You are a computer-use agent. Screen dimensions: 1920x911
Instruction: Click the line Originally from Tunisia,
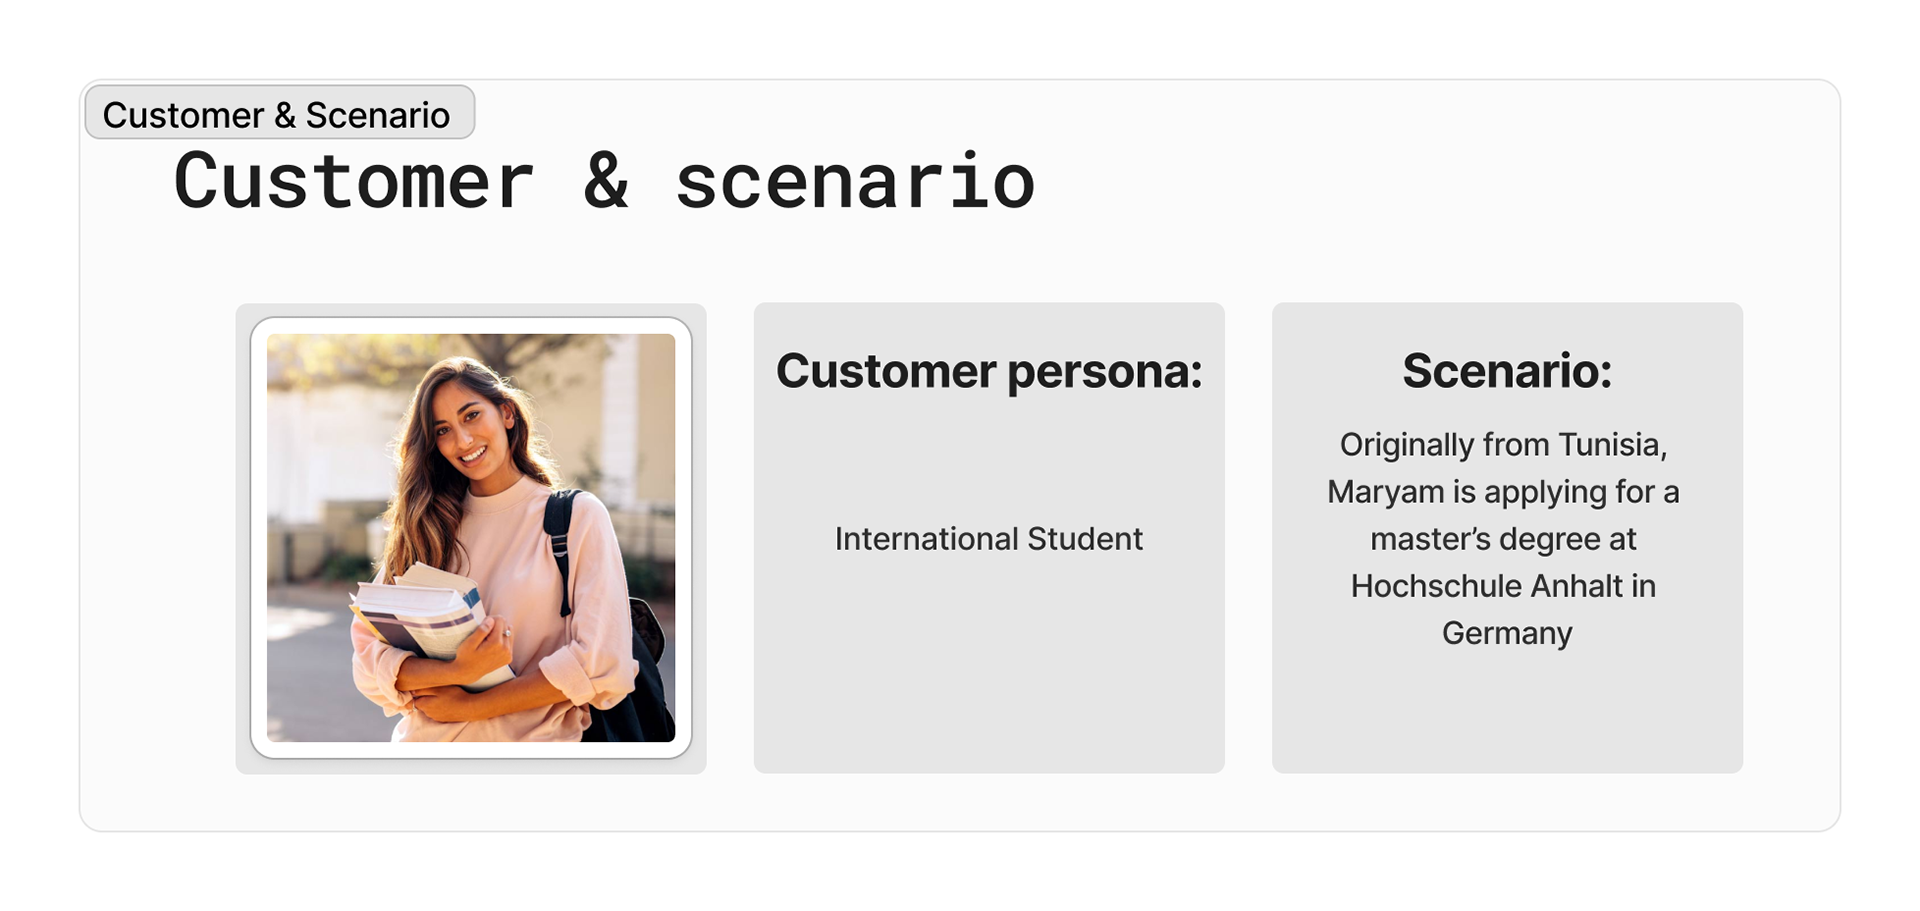point(1504,444)
